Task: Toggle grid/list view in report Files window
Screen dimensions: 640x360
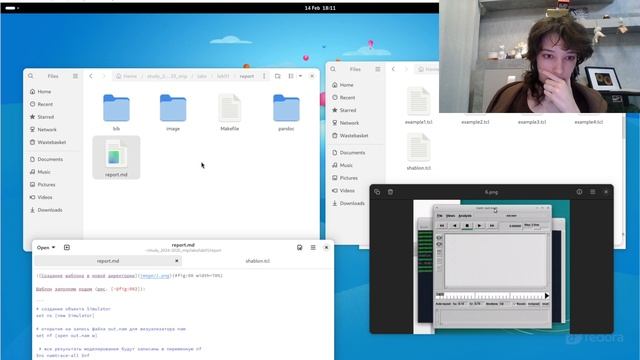Action: tap(291, 76)
